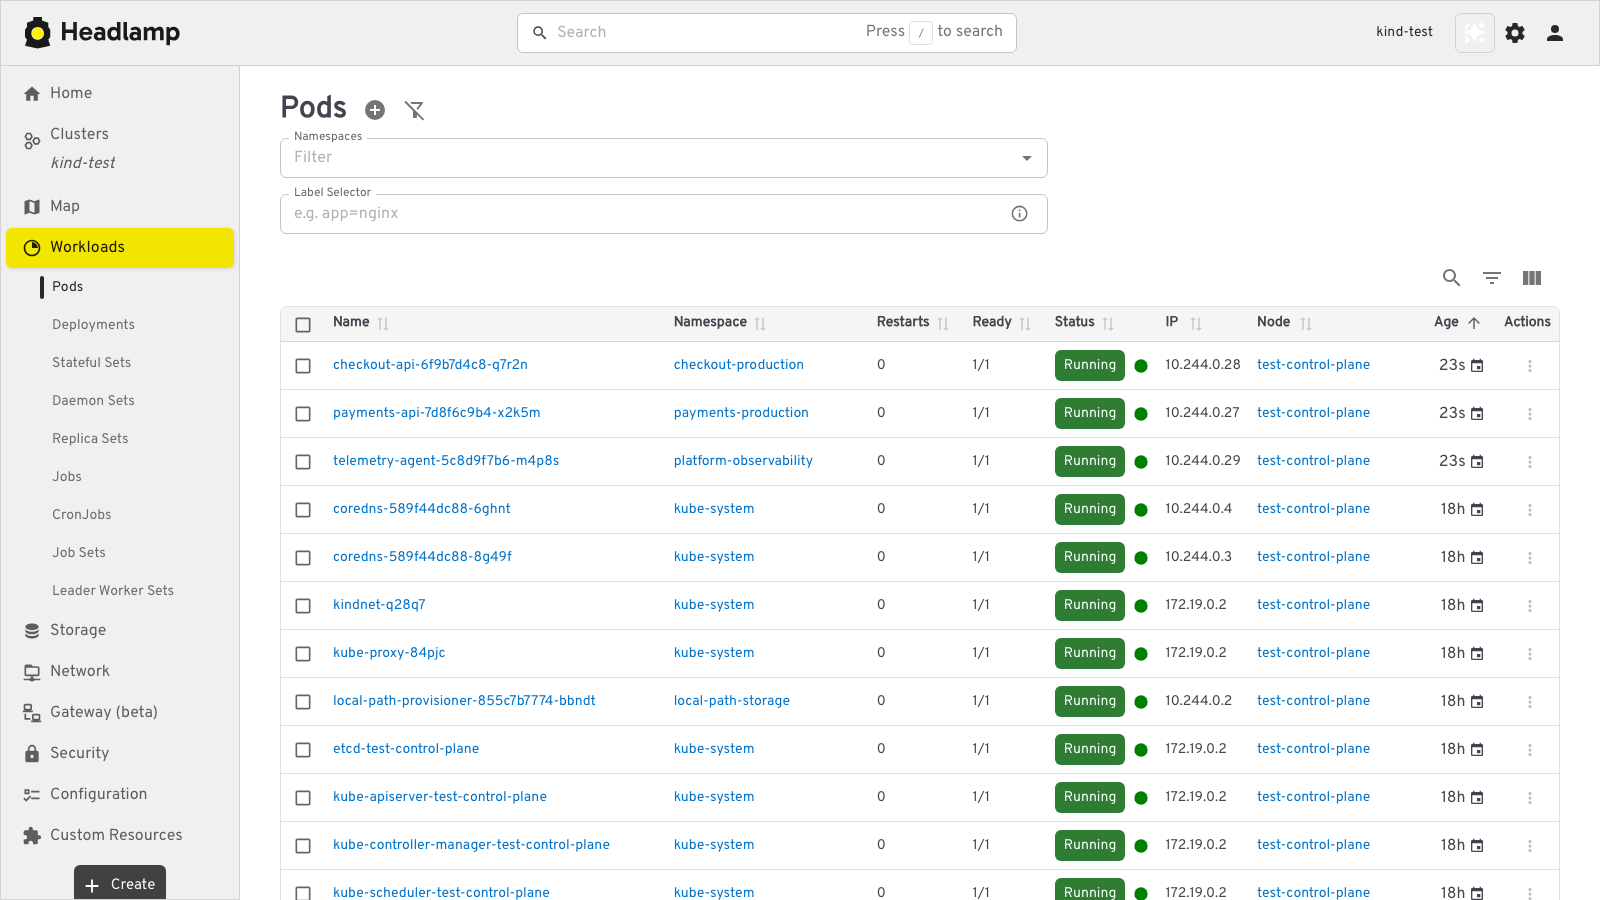Select the kube-proxy-84pjc row checkbox

[303, 654]
